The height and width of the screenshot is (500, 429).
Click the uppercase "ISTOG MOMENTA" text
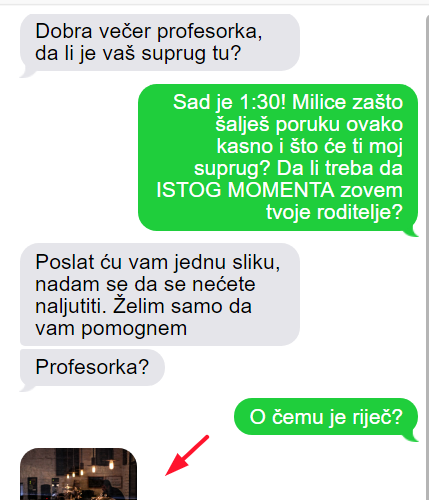245,190
